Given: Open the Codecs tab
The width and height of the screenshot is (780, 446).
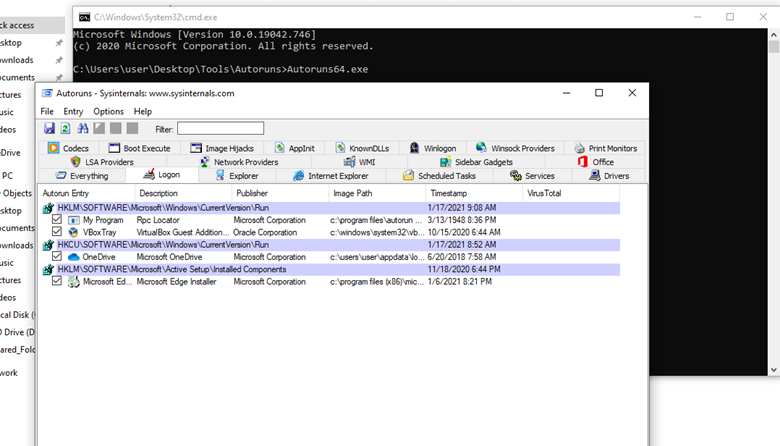Looking at the screenshot, I should pyautogui.click(x=69, y=148).
